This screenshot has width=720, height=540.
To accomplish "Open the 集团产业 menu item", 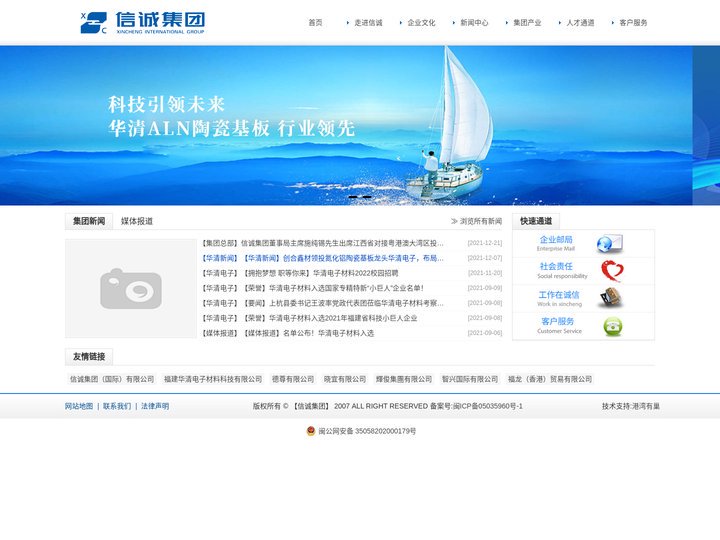I will (527, 22).
